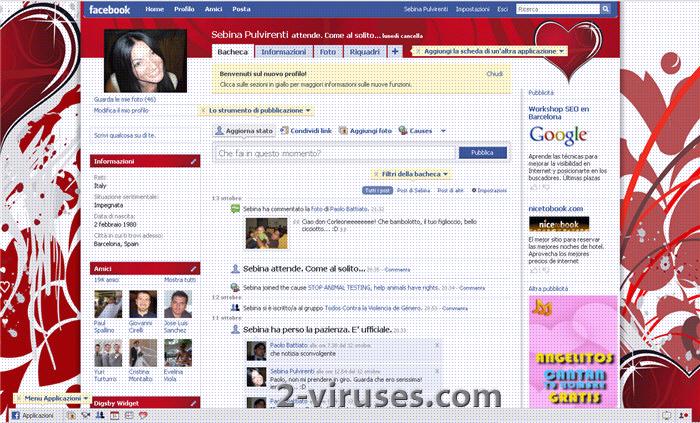Click the Facebook Applicazioni icon in bottom bar
This screenshot has width=700, height=423.
pos(16,415)
